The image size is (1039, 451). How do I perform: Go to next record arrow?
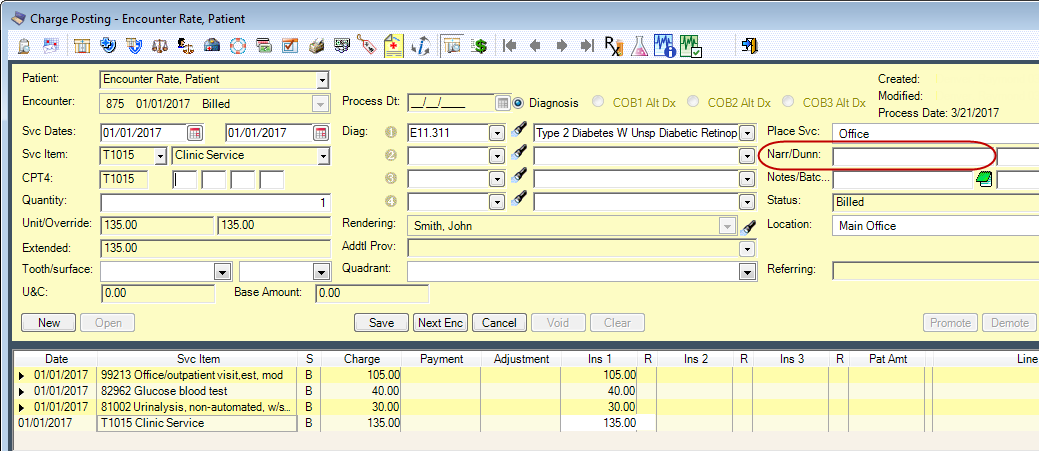pos(561,46)
